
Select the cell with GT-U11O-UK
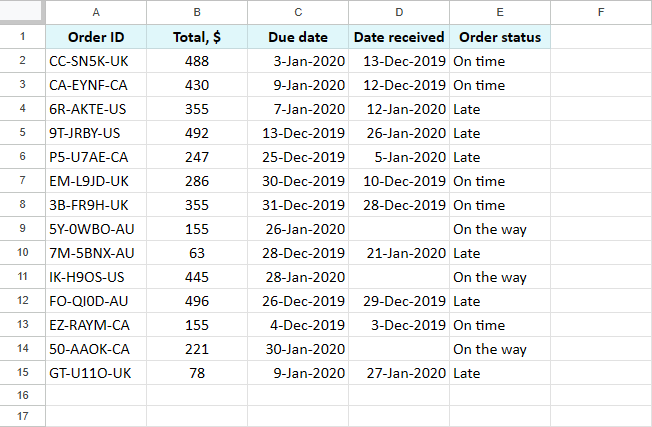(96, 373)
